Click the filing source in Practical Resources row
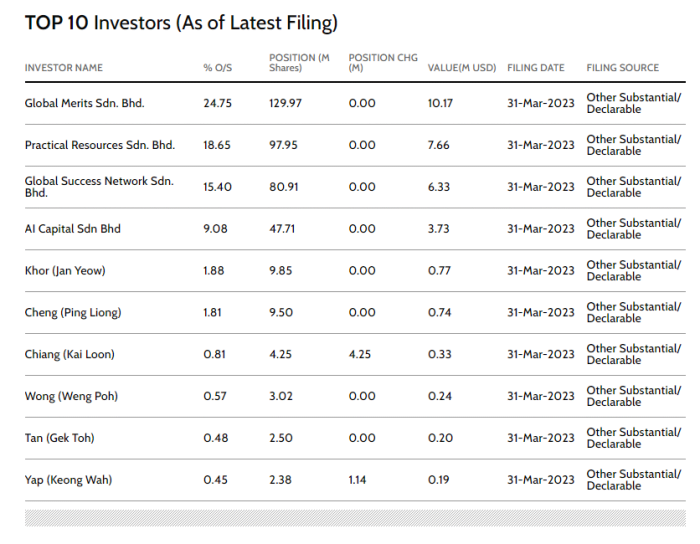The image size is (700, 544). 633,145
